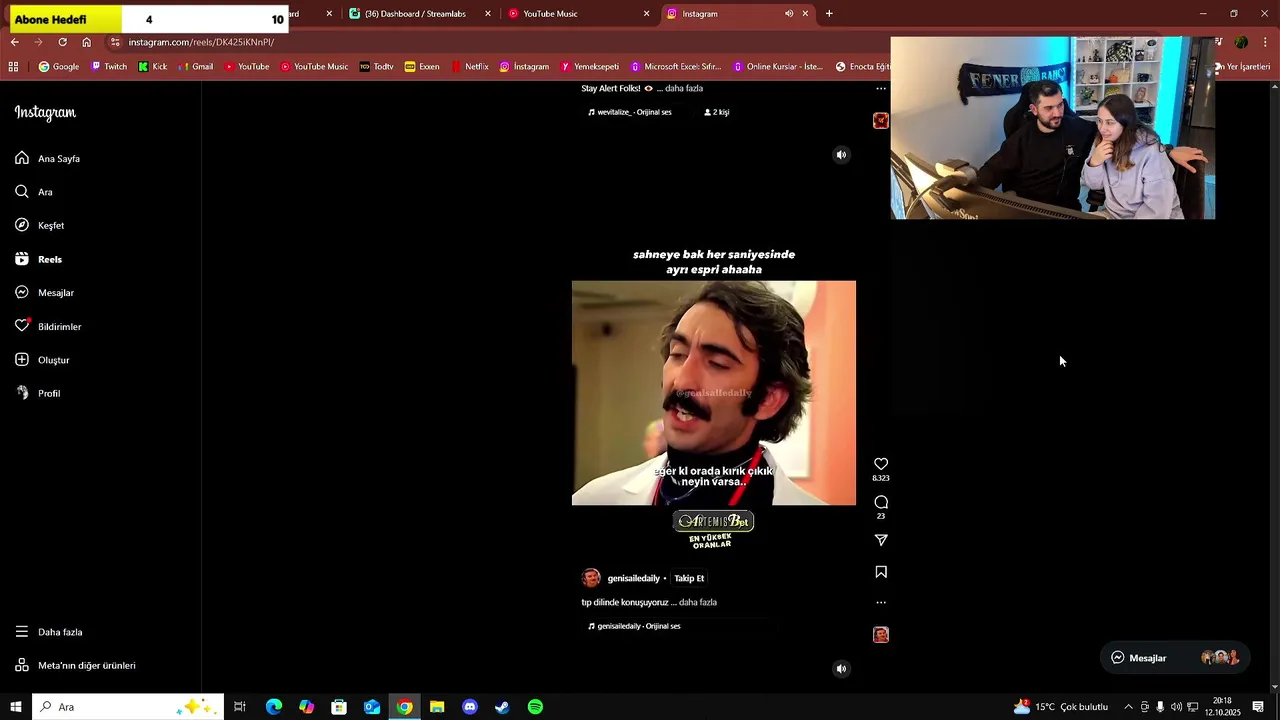
Task: Show the '2 kişi' tagged people
Action: 717,112
